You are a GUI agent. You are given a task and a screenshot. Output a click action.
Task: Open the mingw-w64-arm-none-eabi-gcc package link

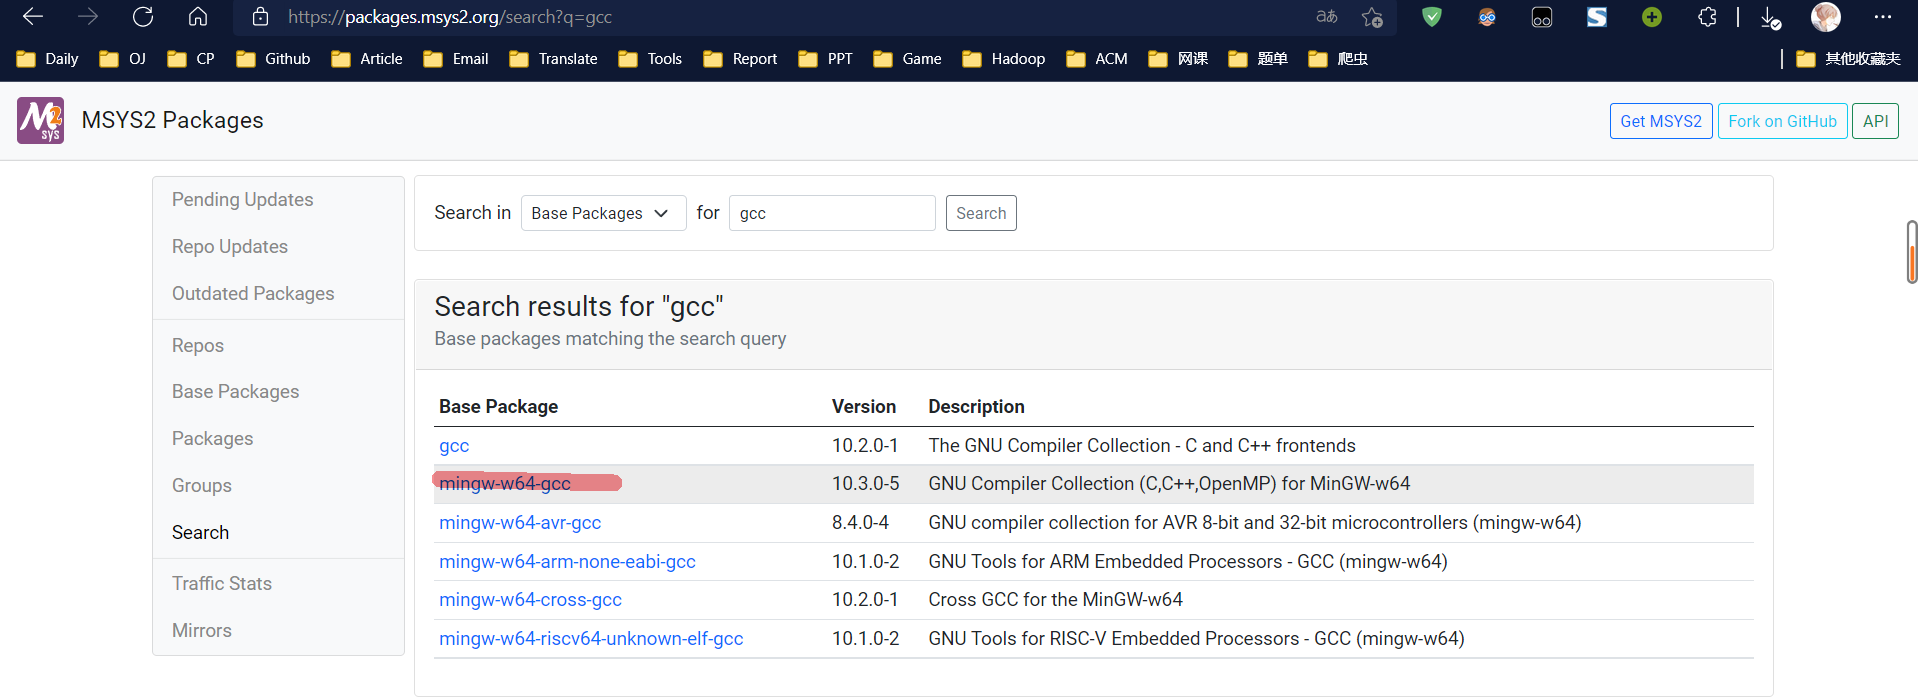pos(567,562)
